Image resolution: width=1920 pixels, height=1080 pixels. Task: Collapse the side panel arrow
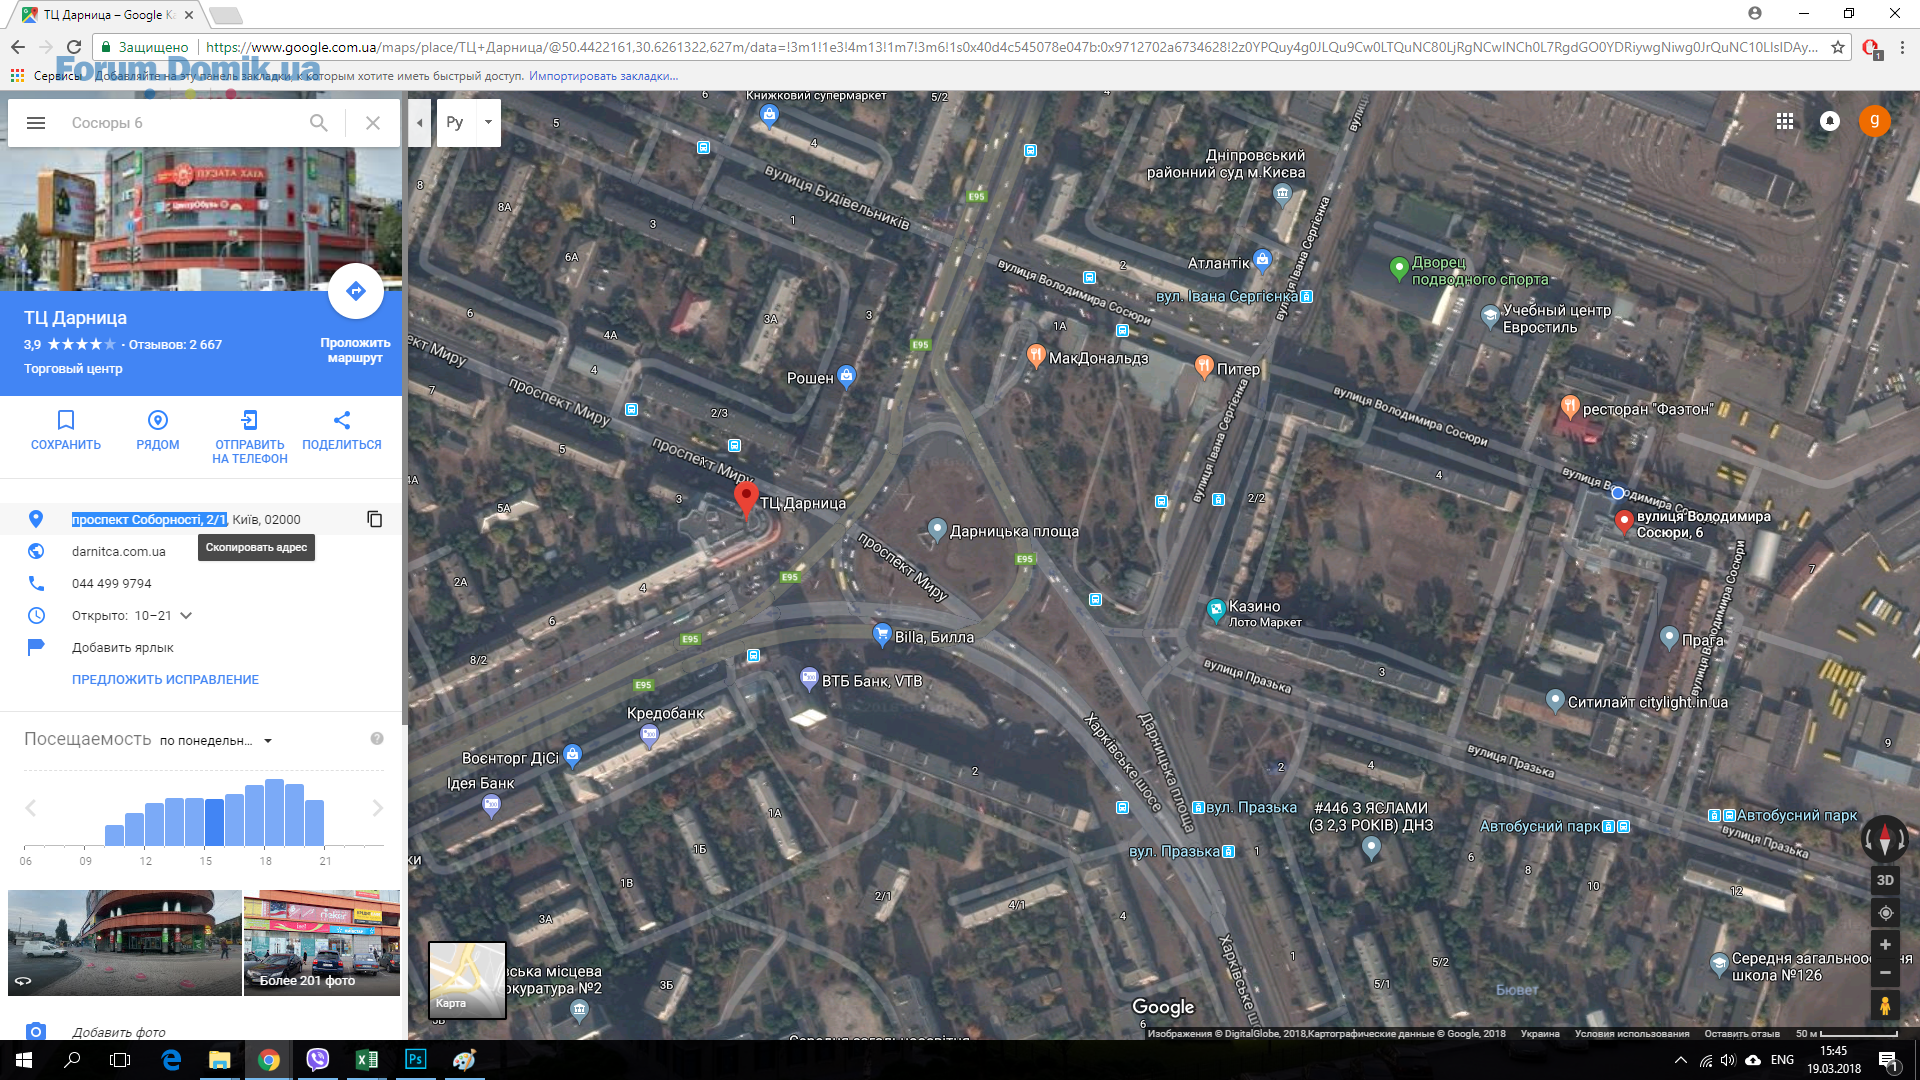coord(420,123)
